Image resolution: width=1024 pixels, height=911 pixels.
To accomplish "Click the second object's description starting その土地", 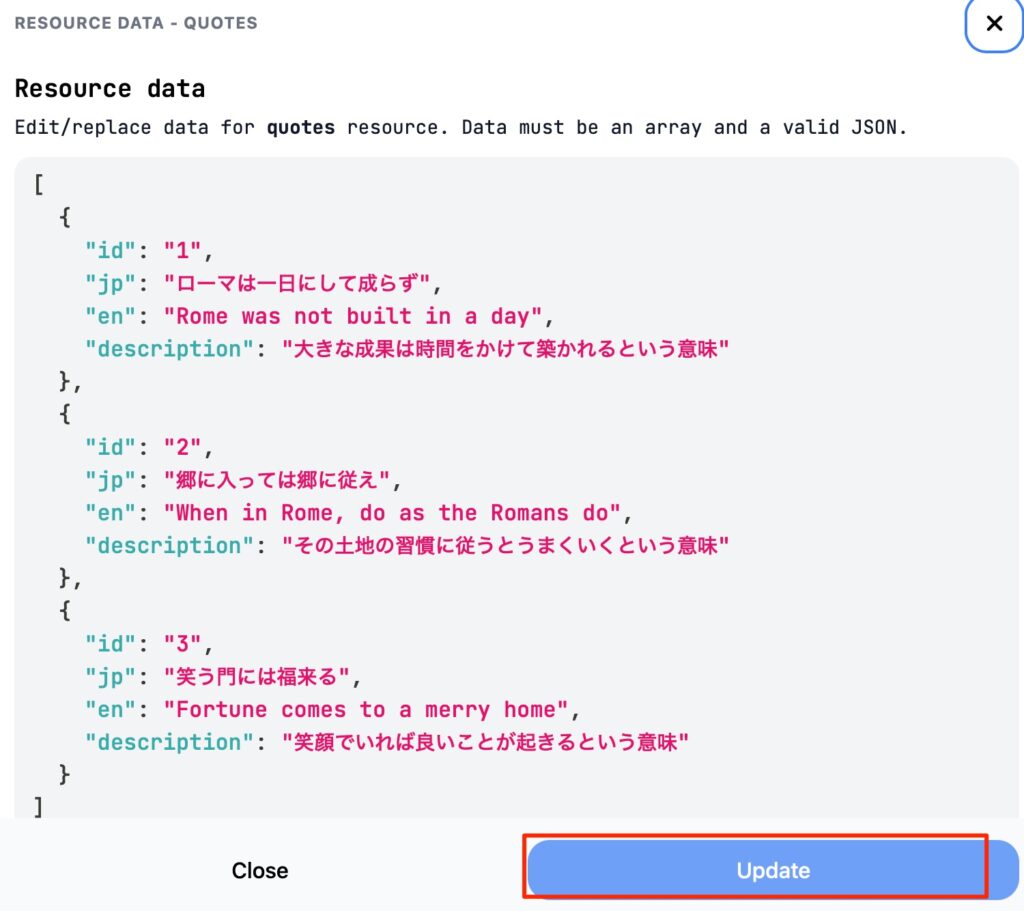I will coord(506,546).
